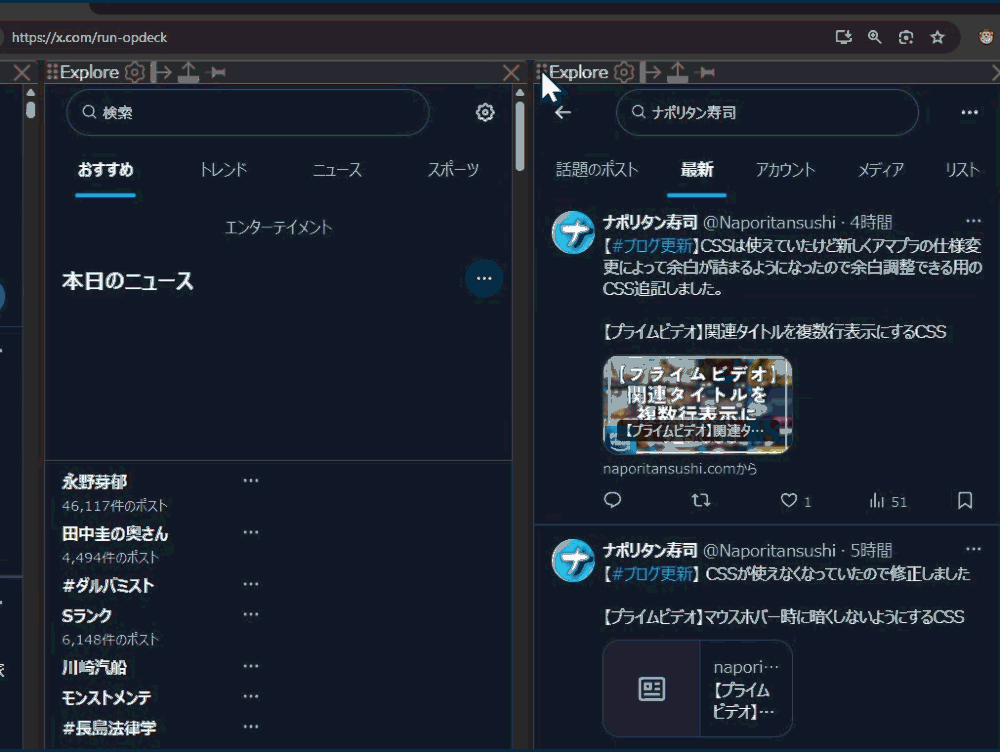
Task: Open more menu on the 5時間 post
Action: [x=973, y=549]
